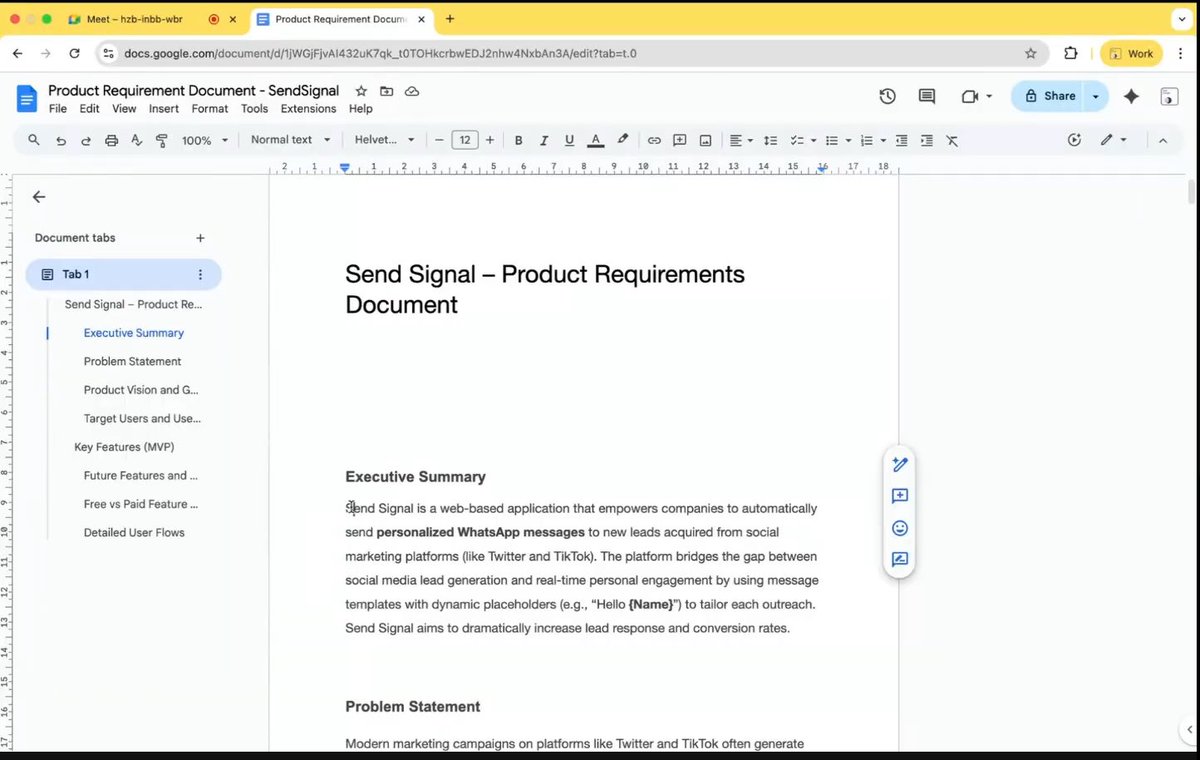
Task: Open the checklist dropdown arrow
Action: coord(814,140)
